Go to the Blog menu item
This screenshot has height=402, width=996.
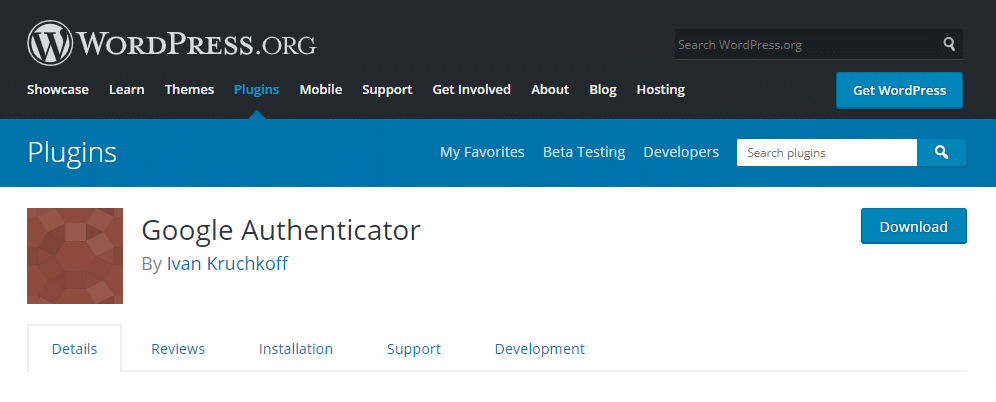(x=603, y=90)
